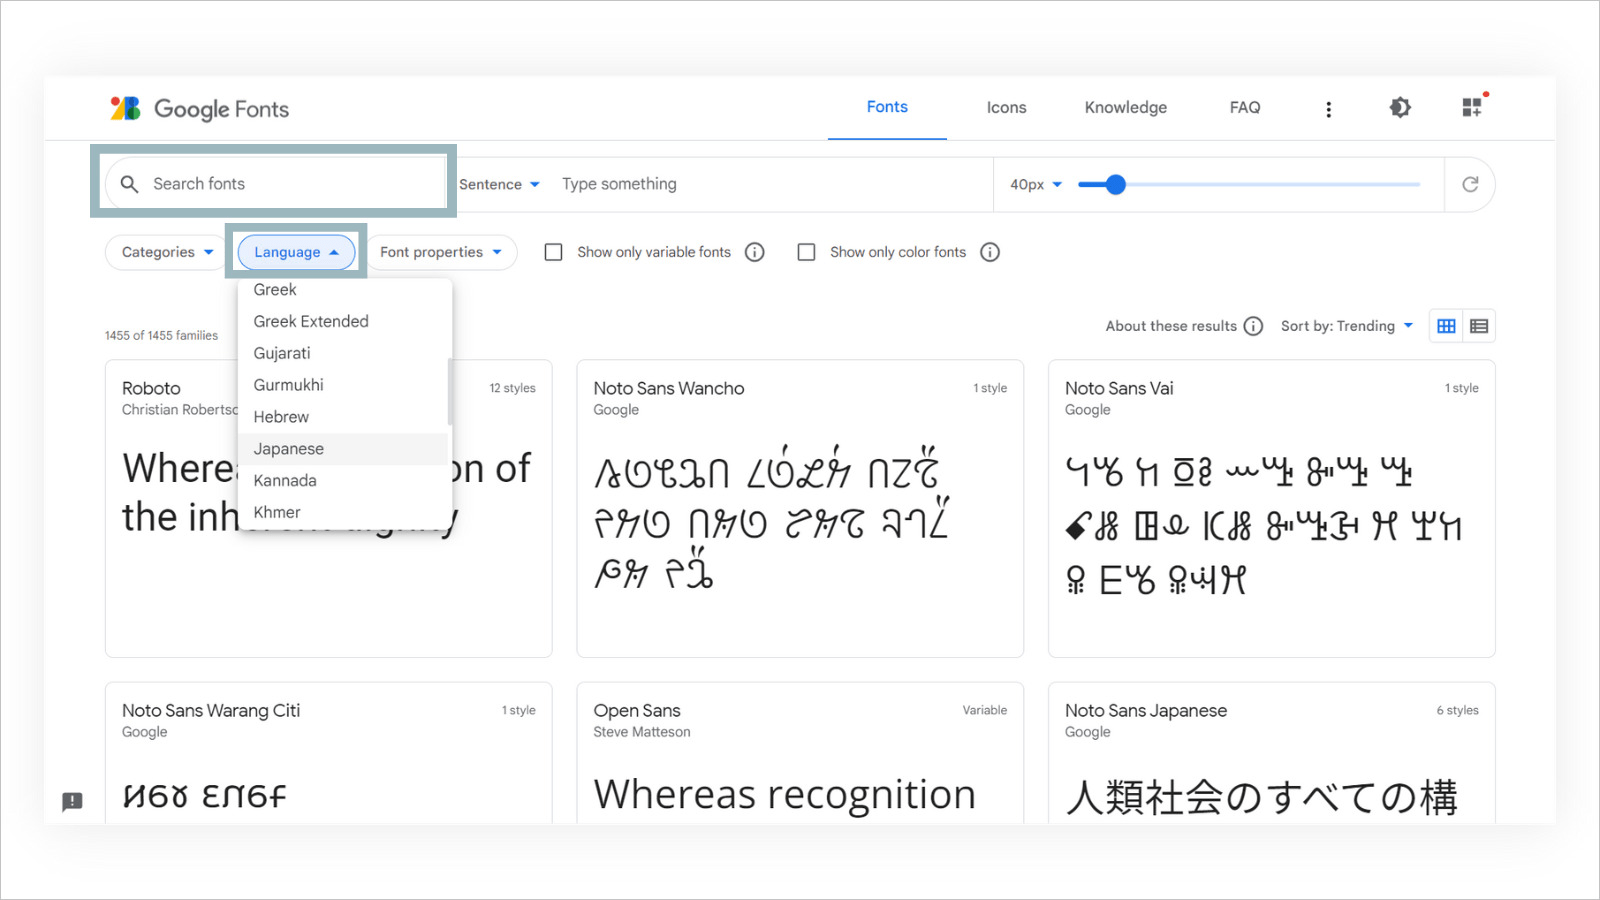Screen dimensions: 1600x900
Task: Click About these results link
Action: pos(1171,326)
